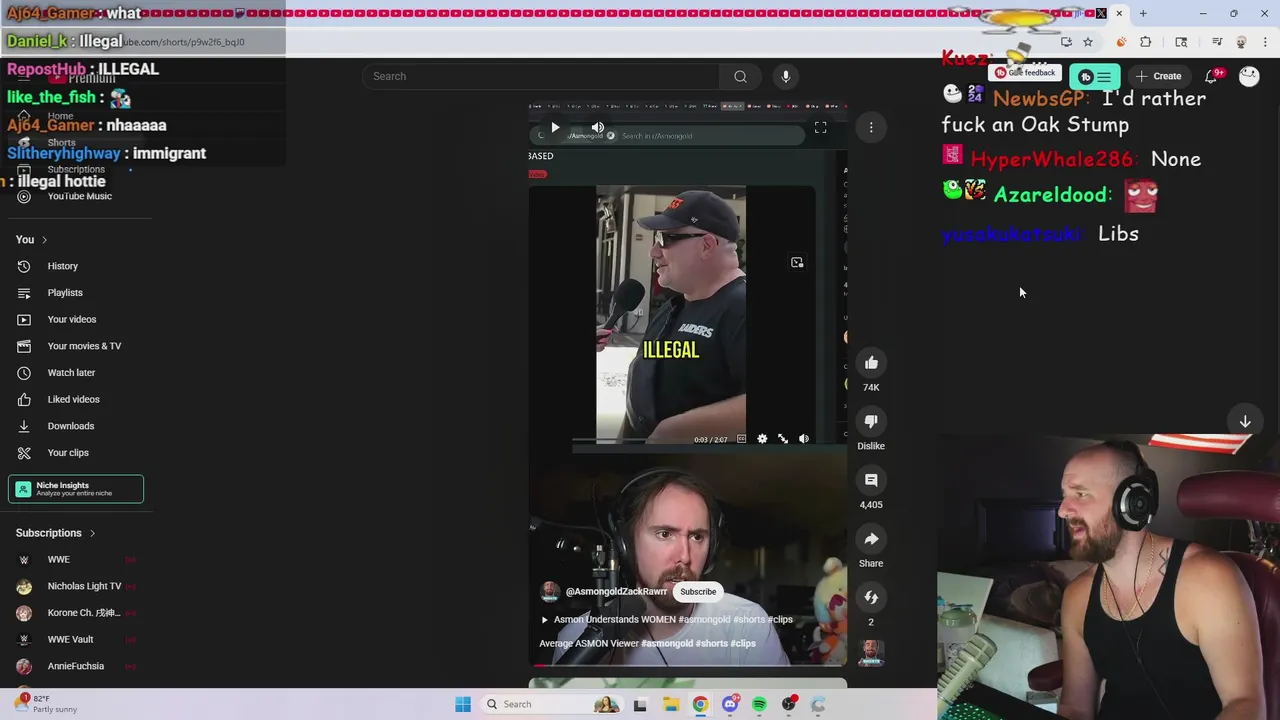Open the Create menu
This screenshot has width=1280, height=720.
point(1158,76)
